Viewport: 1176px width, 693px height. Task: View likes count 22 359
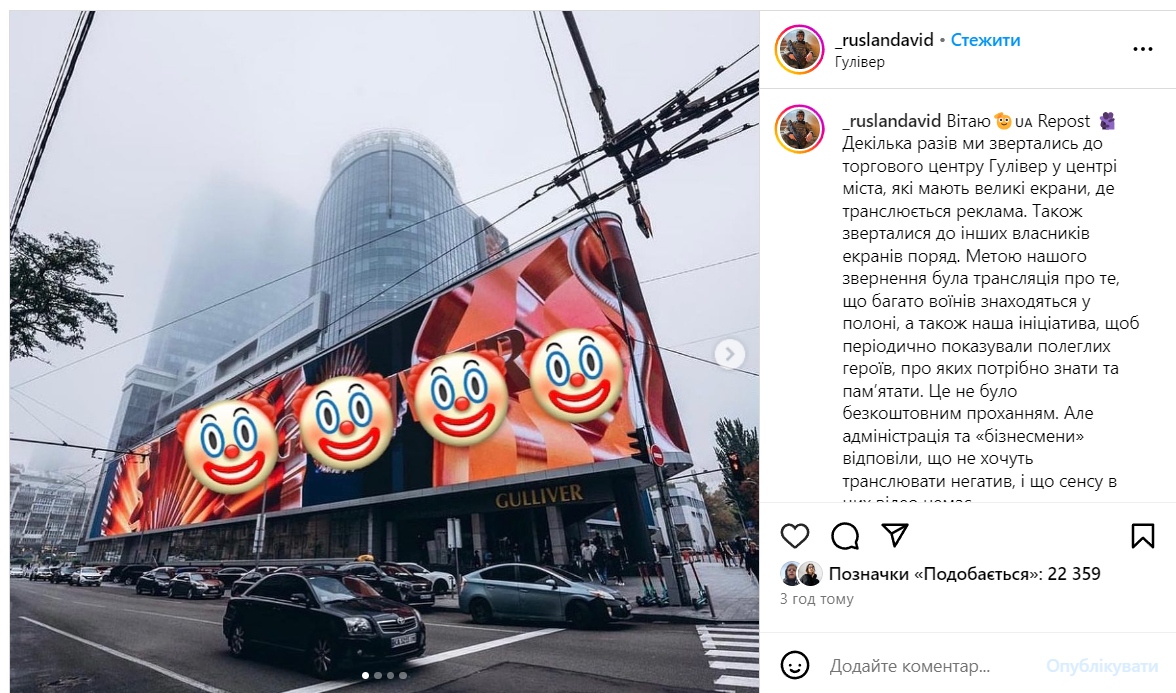tap(964, 574)
